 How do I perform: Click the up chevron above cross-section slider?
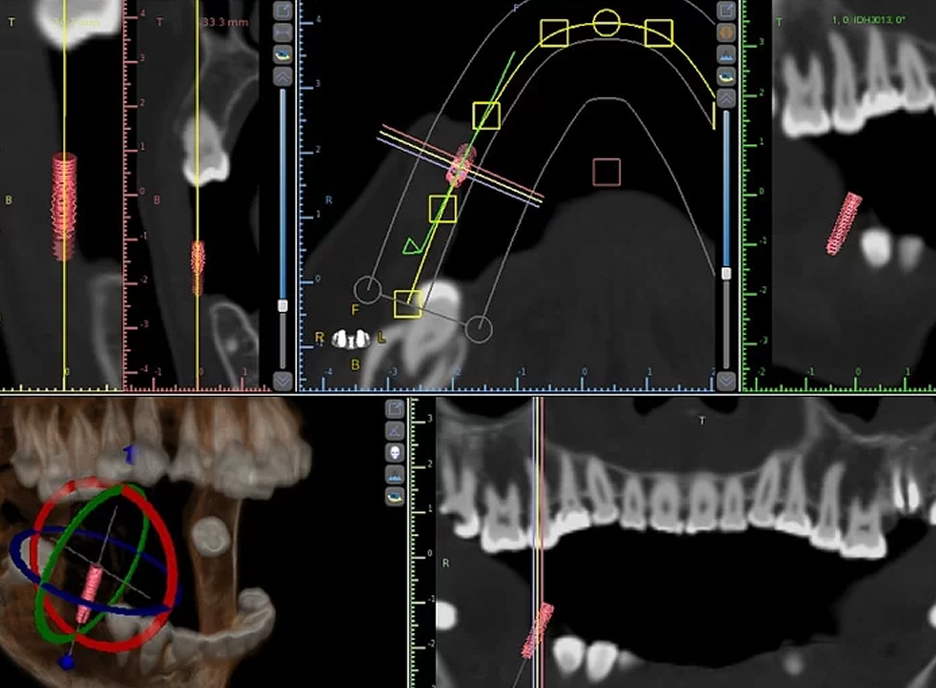(x=283, y=76)
